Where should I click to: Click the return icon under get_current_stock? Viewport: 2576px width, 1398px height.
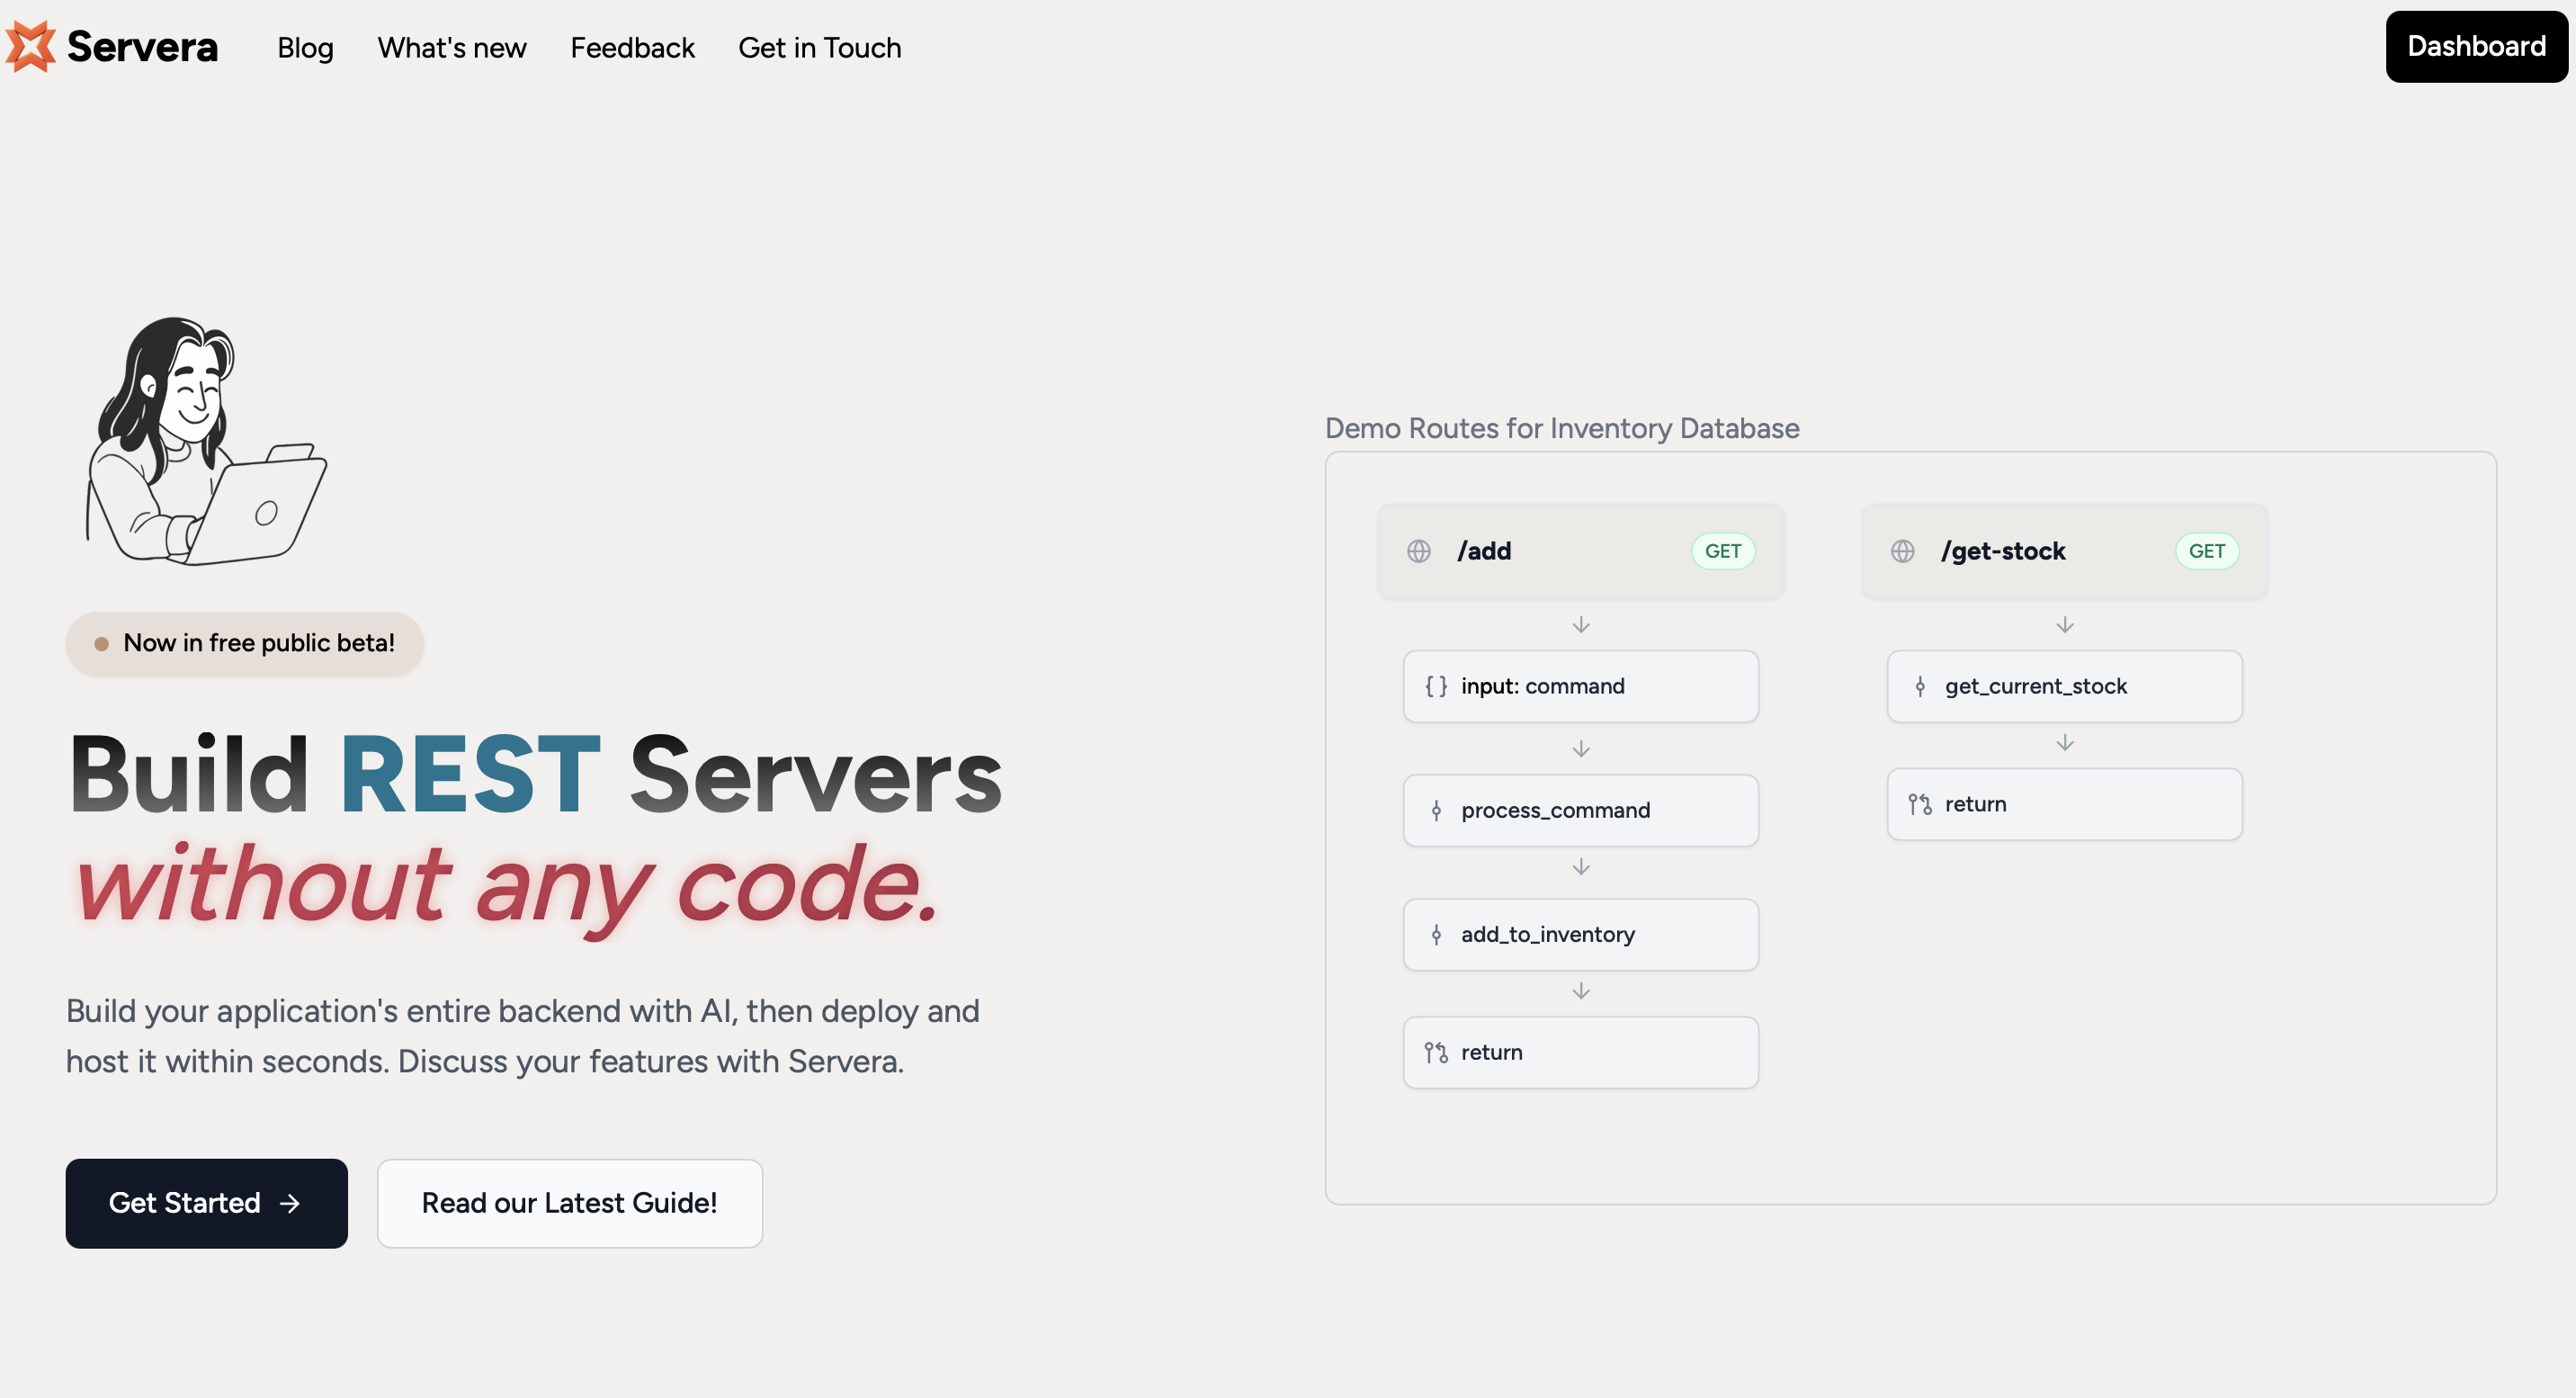point(1919,804)
